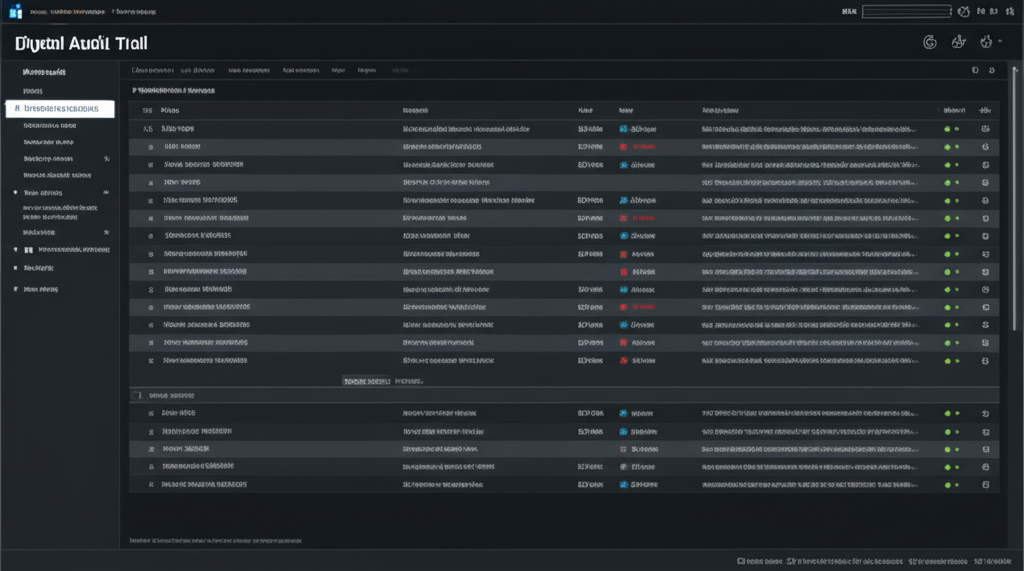Click the red status icon in the second table row
The image size is (1024, 571).
[624, 146]
